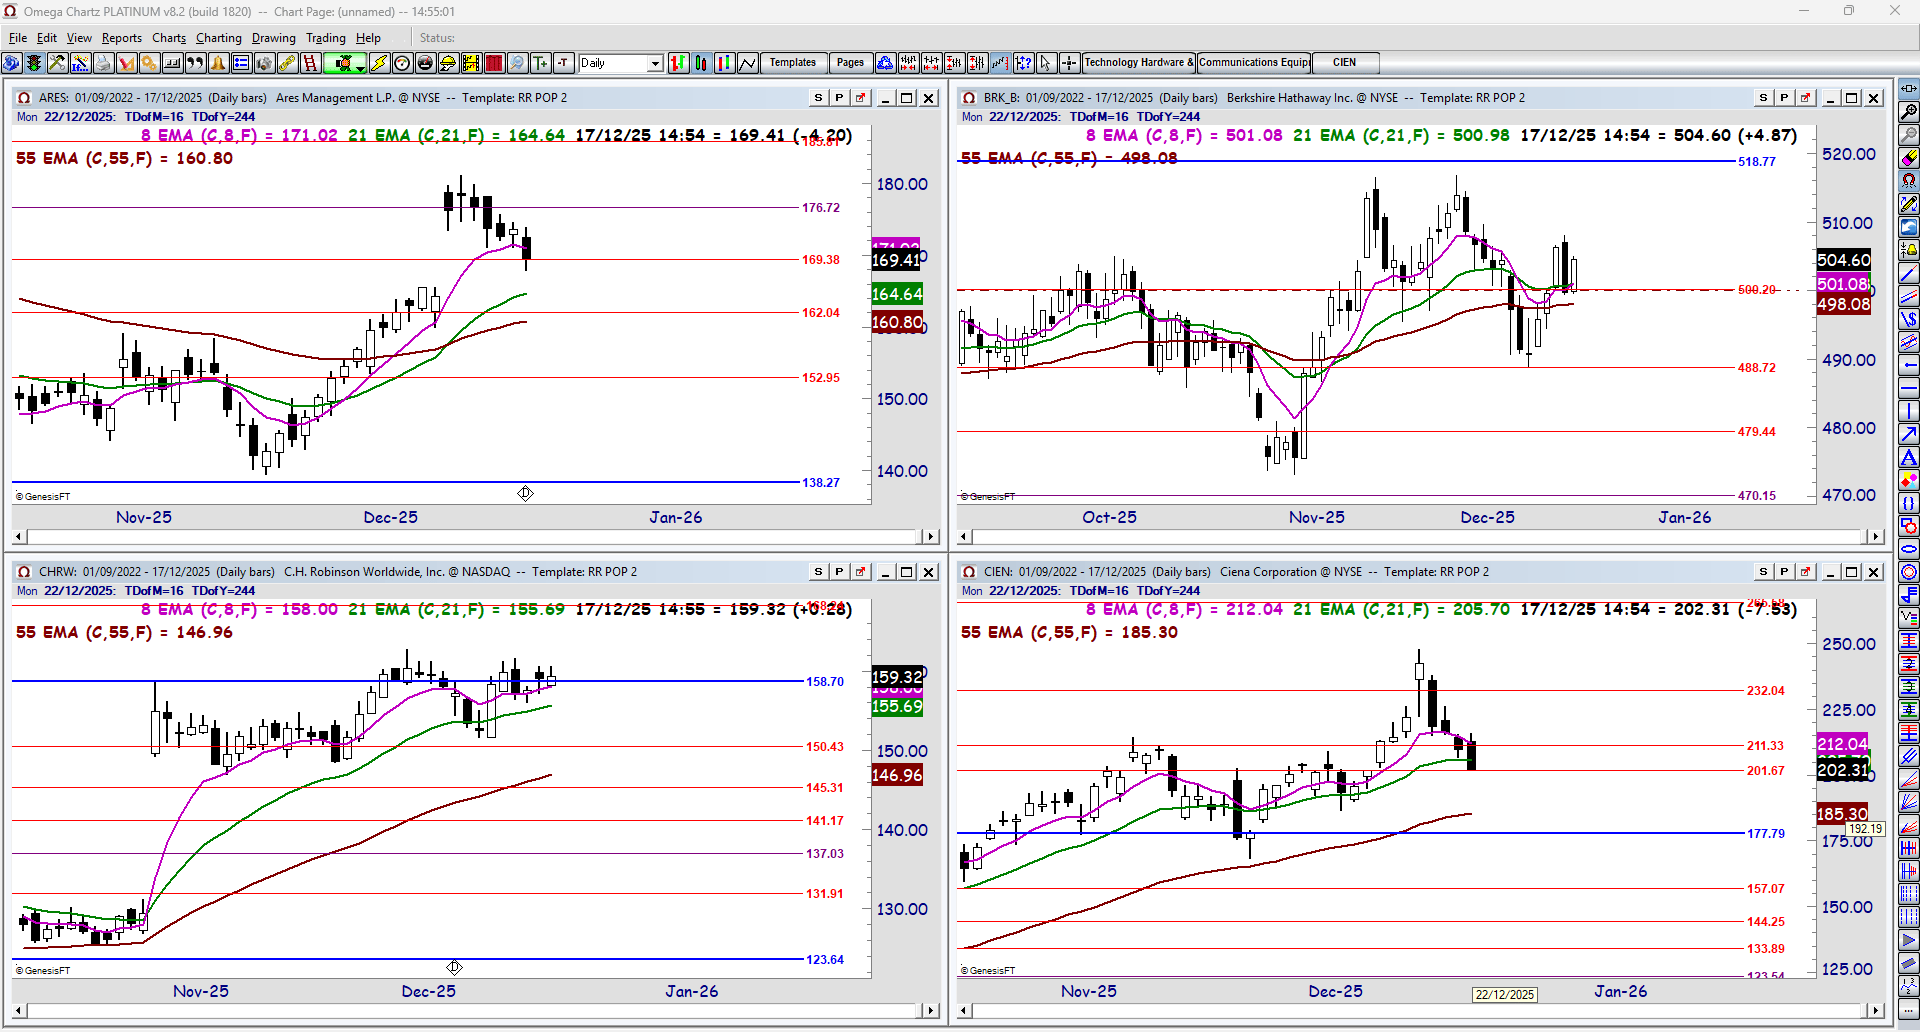
Task: Open the File menu
Action: [x=18, y=38]
